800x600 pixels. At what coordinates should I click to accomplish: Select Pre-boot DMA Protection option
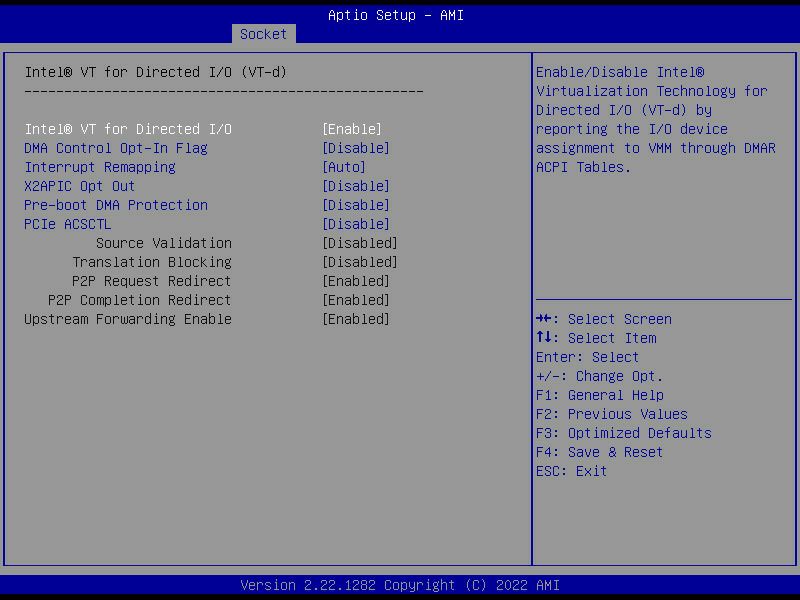pyautogui.click(x=116, y=205)
